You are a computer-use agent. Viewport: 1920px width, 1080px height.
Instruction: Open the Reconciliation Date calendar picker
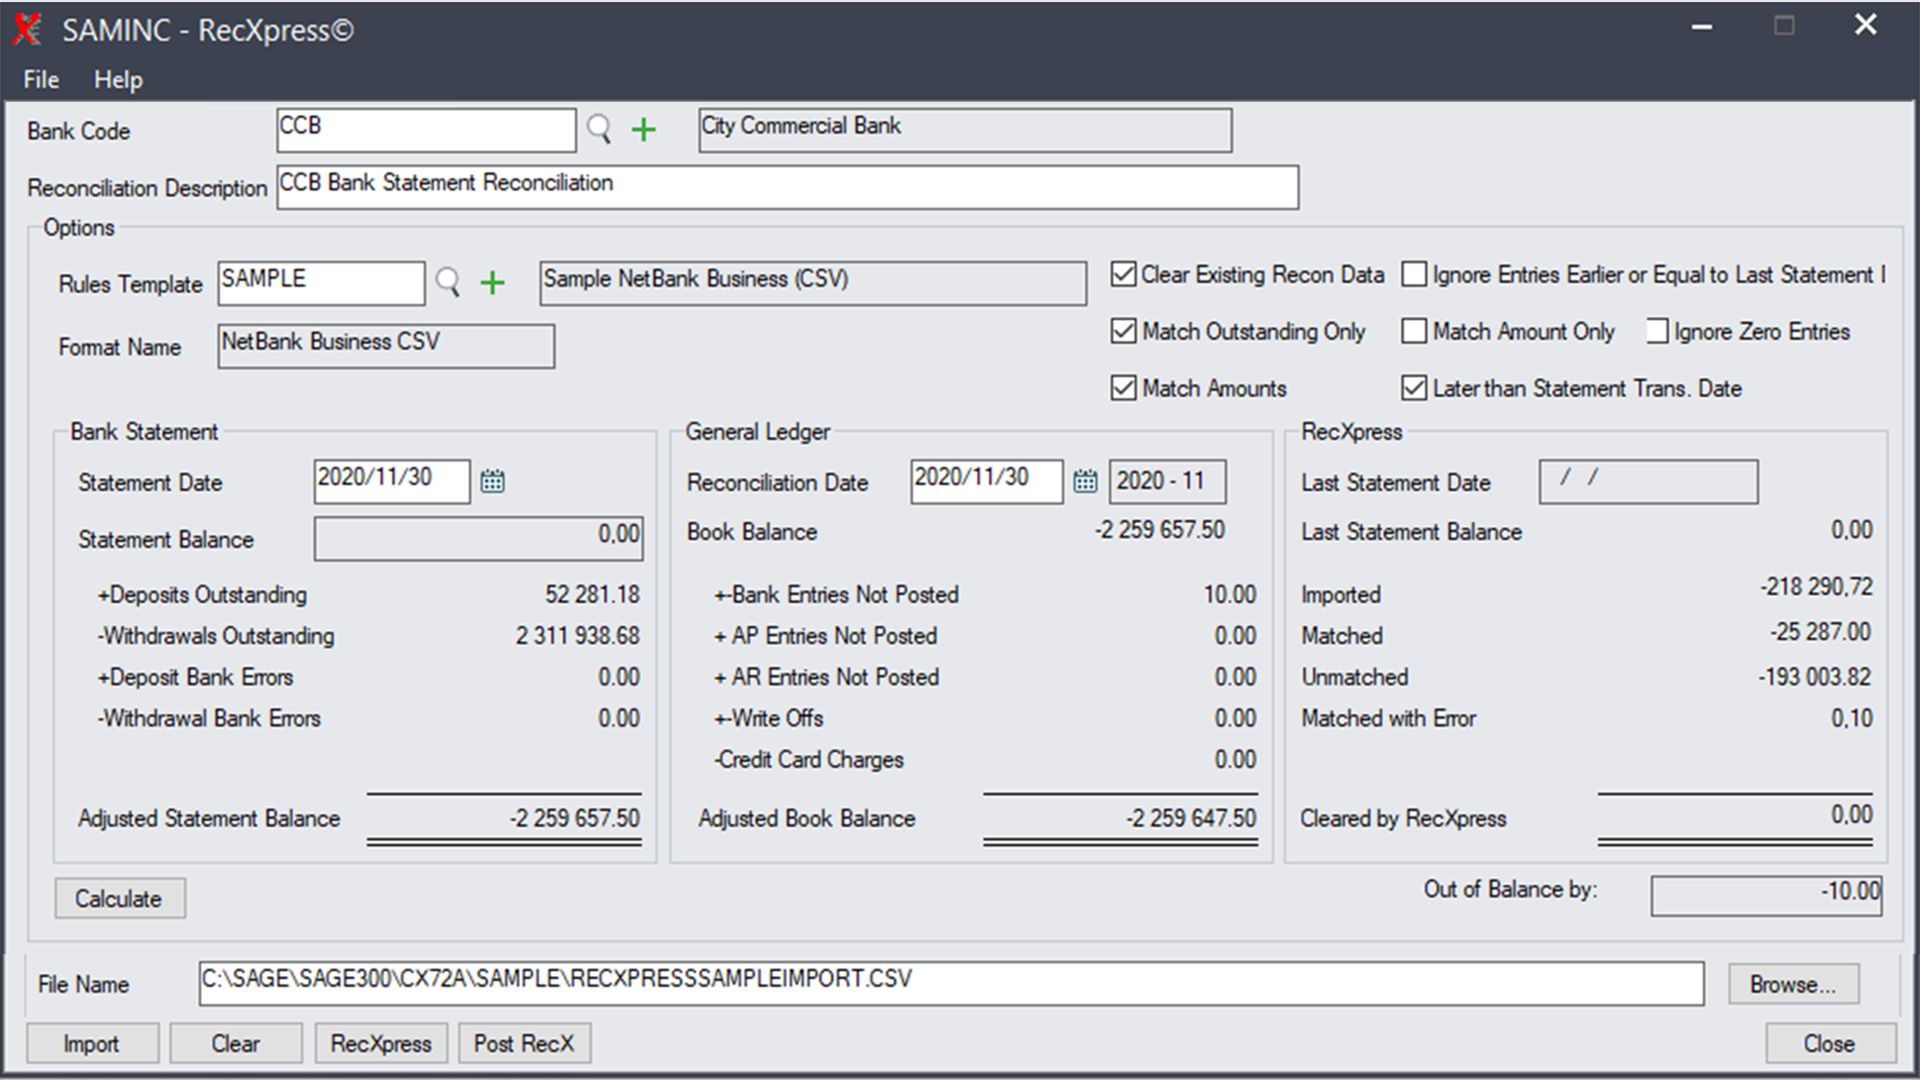click(x=1085, y=481)
